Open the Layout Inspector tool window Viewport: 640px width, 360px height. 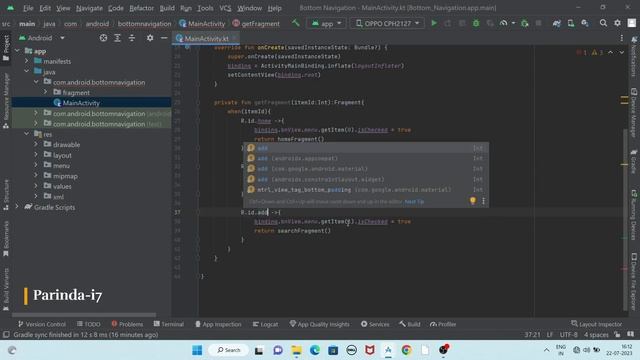tap(596, 324)
